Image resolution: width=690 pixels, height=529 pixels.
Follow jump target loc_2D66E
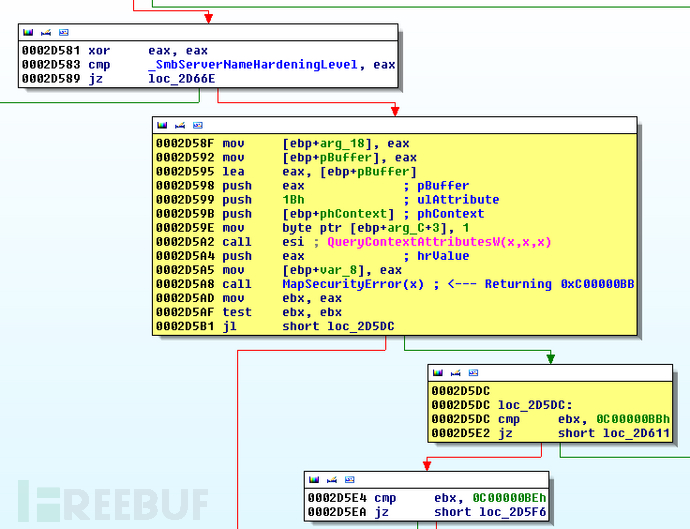coord(182,79)
